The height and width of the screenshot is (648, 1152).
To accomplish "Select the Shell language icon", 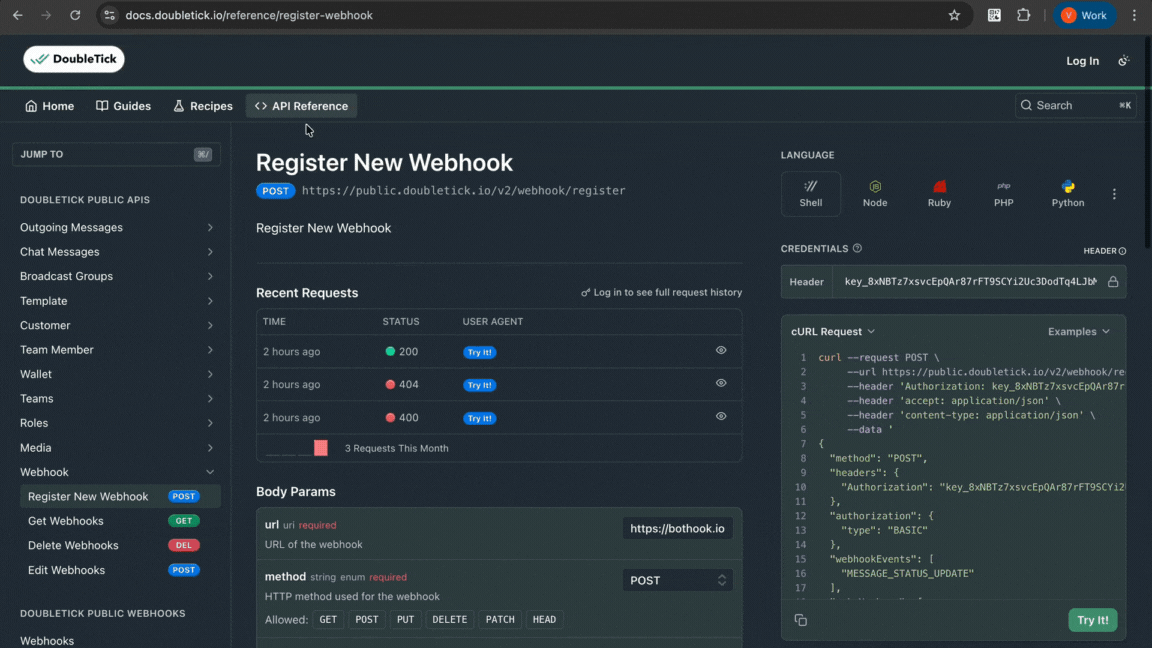I will (811, 193).
